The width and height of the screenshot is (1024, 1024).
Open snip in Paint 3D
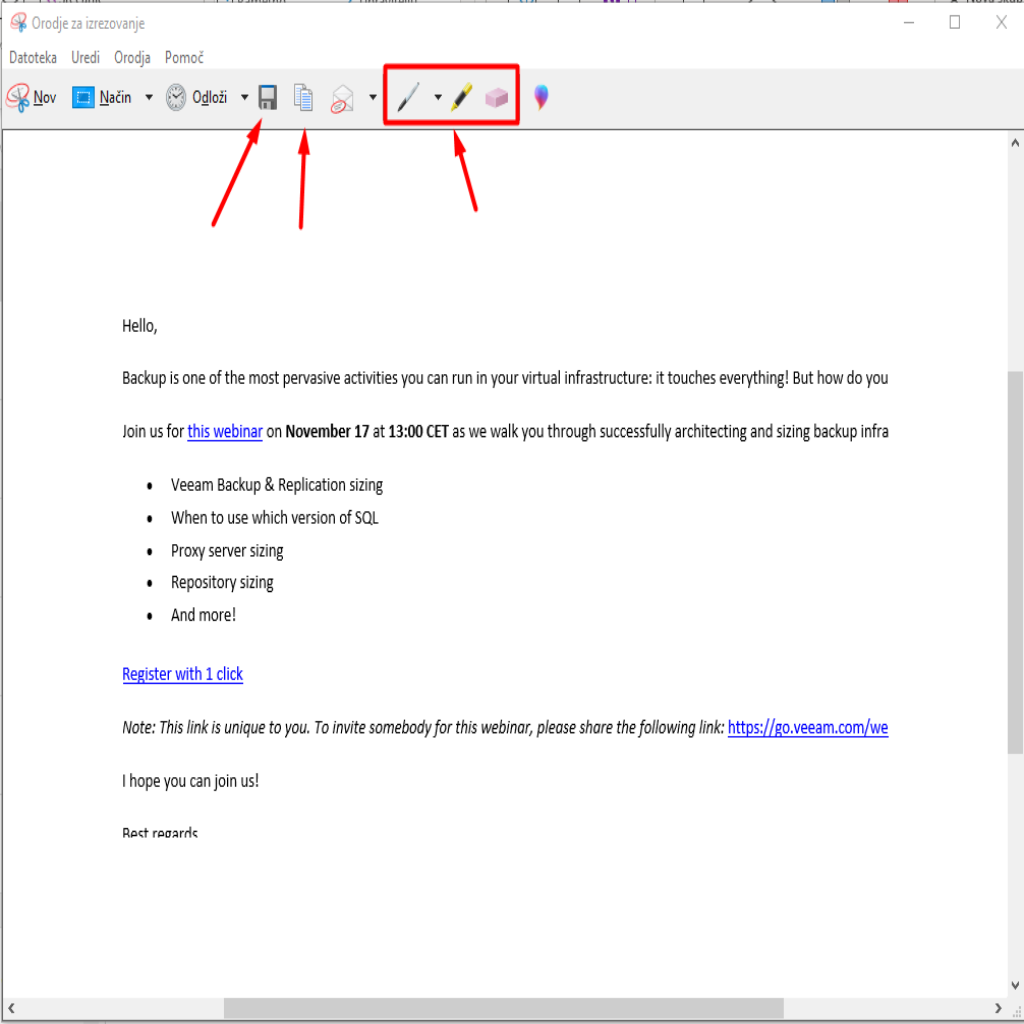pyautogui.click(x=540, y=97)
